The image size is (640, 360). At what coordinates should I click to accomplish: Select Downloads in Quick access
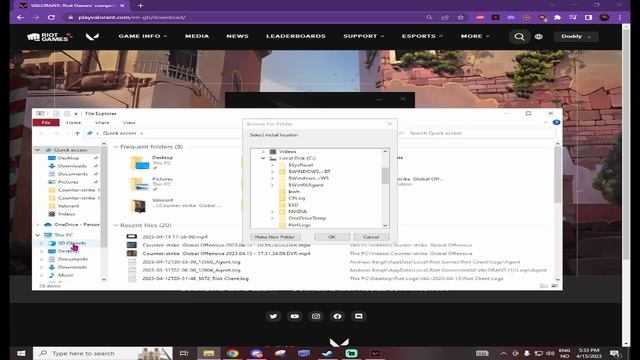click(72, 166)
